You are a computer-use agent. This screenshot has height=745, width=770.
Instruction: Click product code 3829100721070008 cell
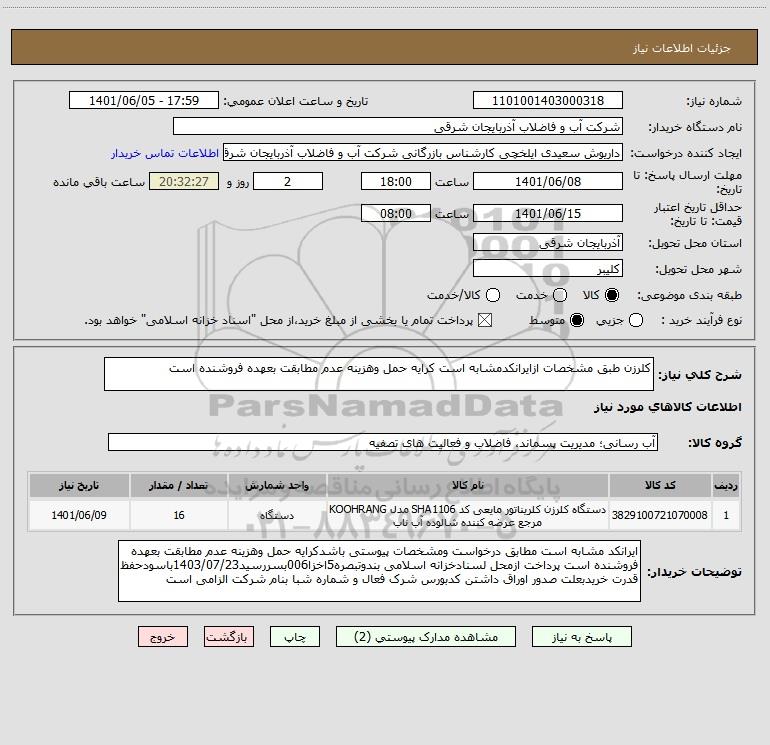[x=660, y=515]
